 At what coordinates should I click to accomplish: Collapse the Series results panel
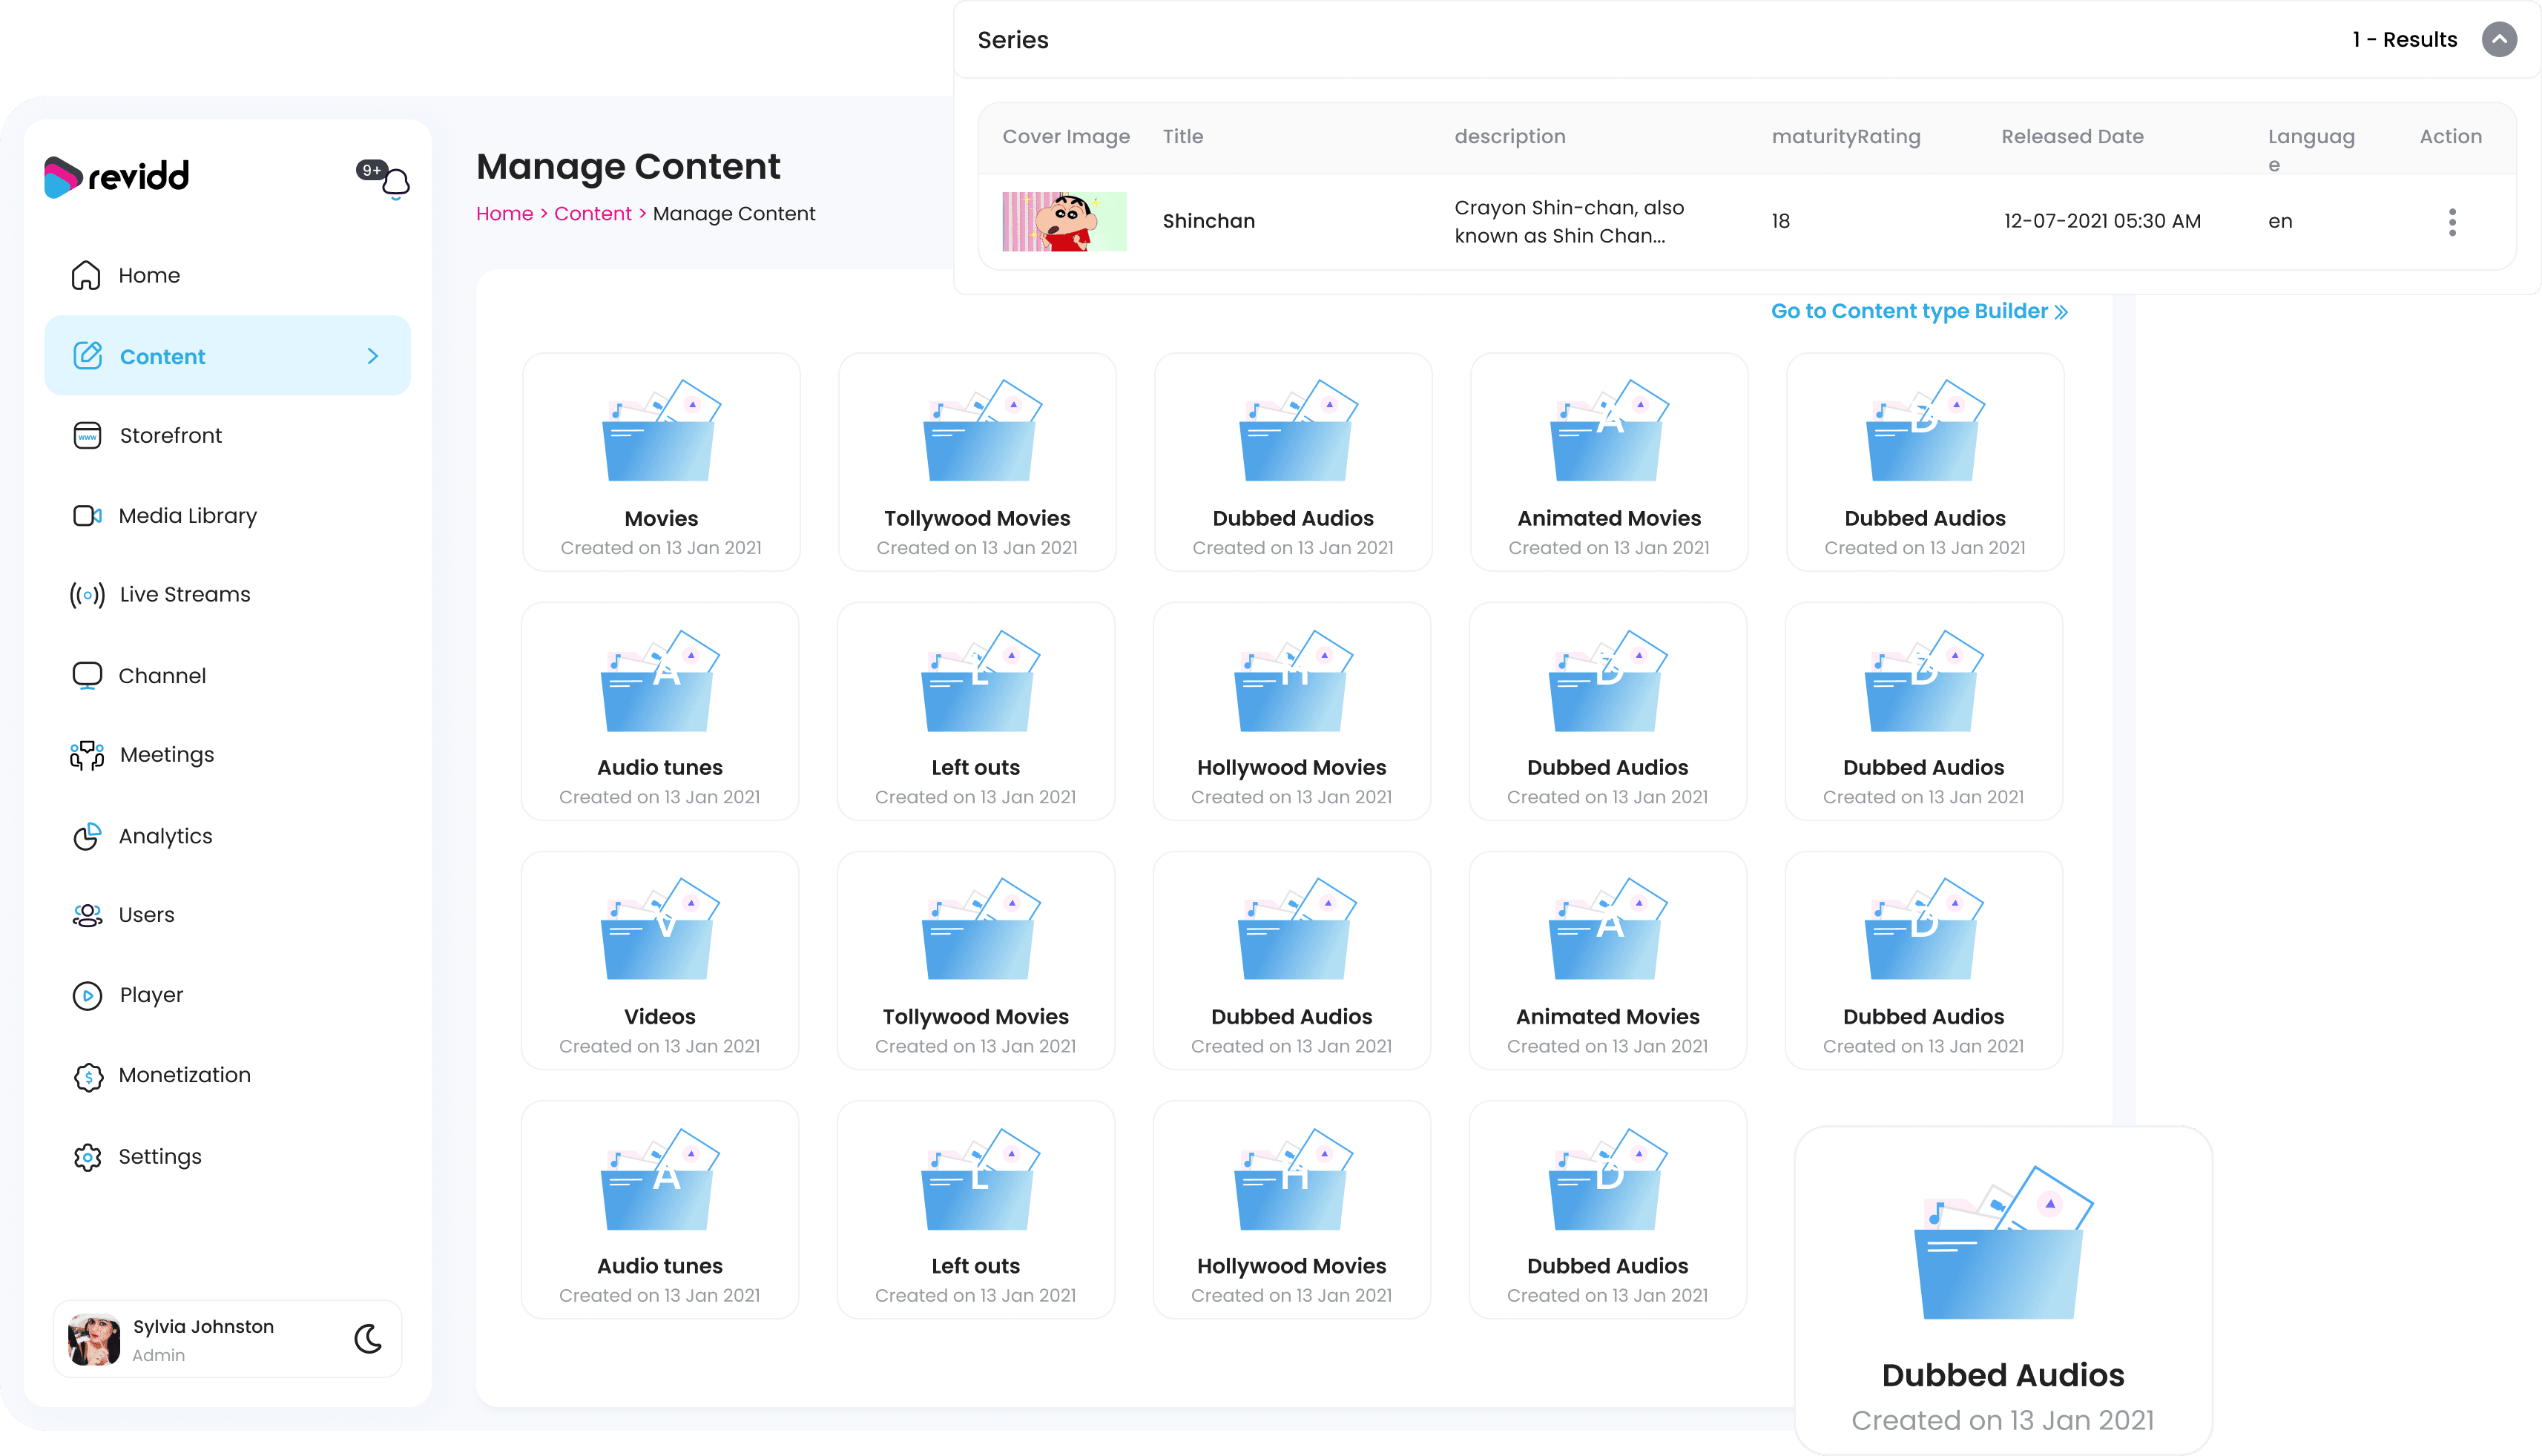point(2498,40)
